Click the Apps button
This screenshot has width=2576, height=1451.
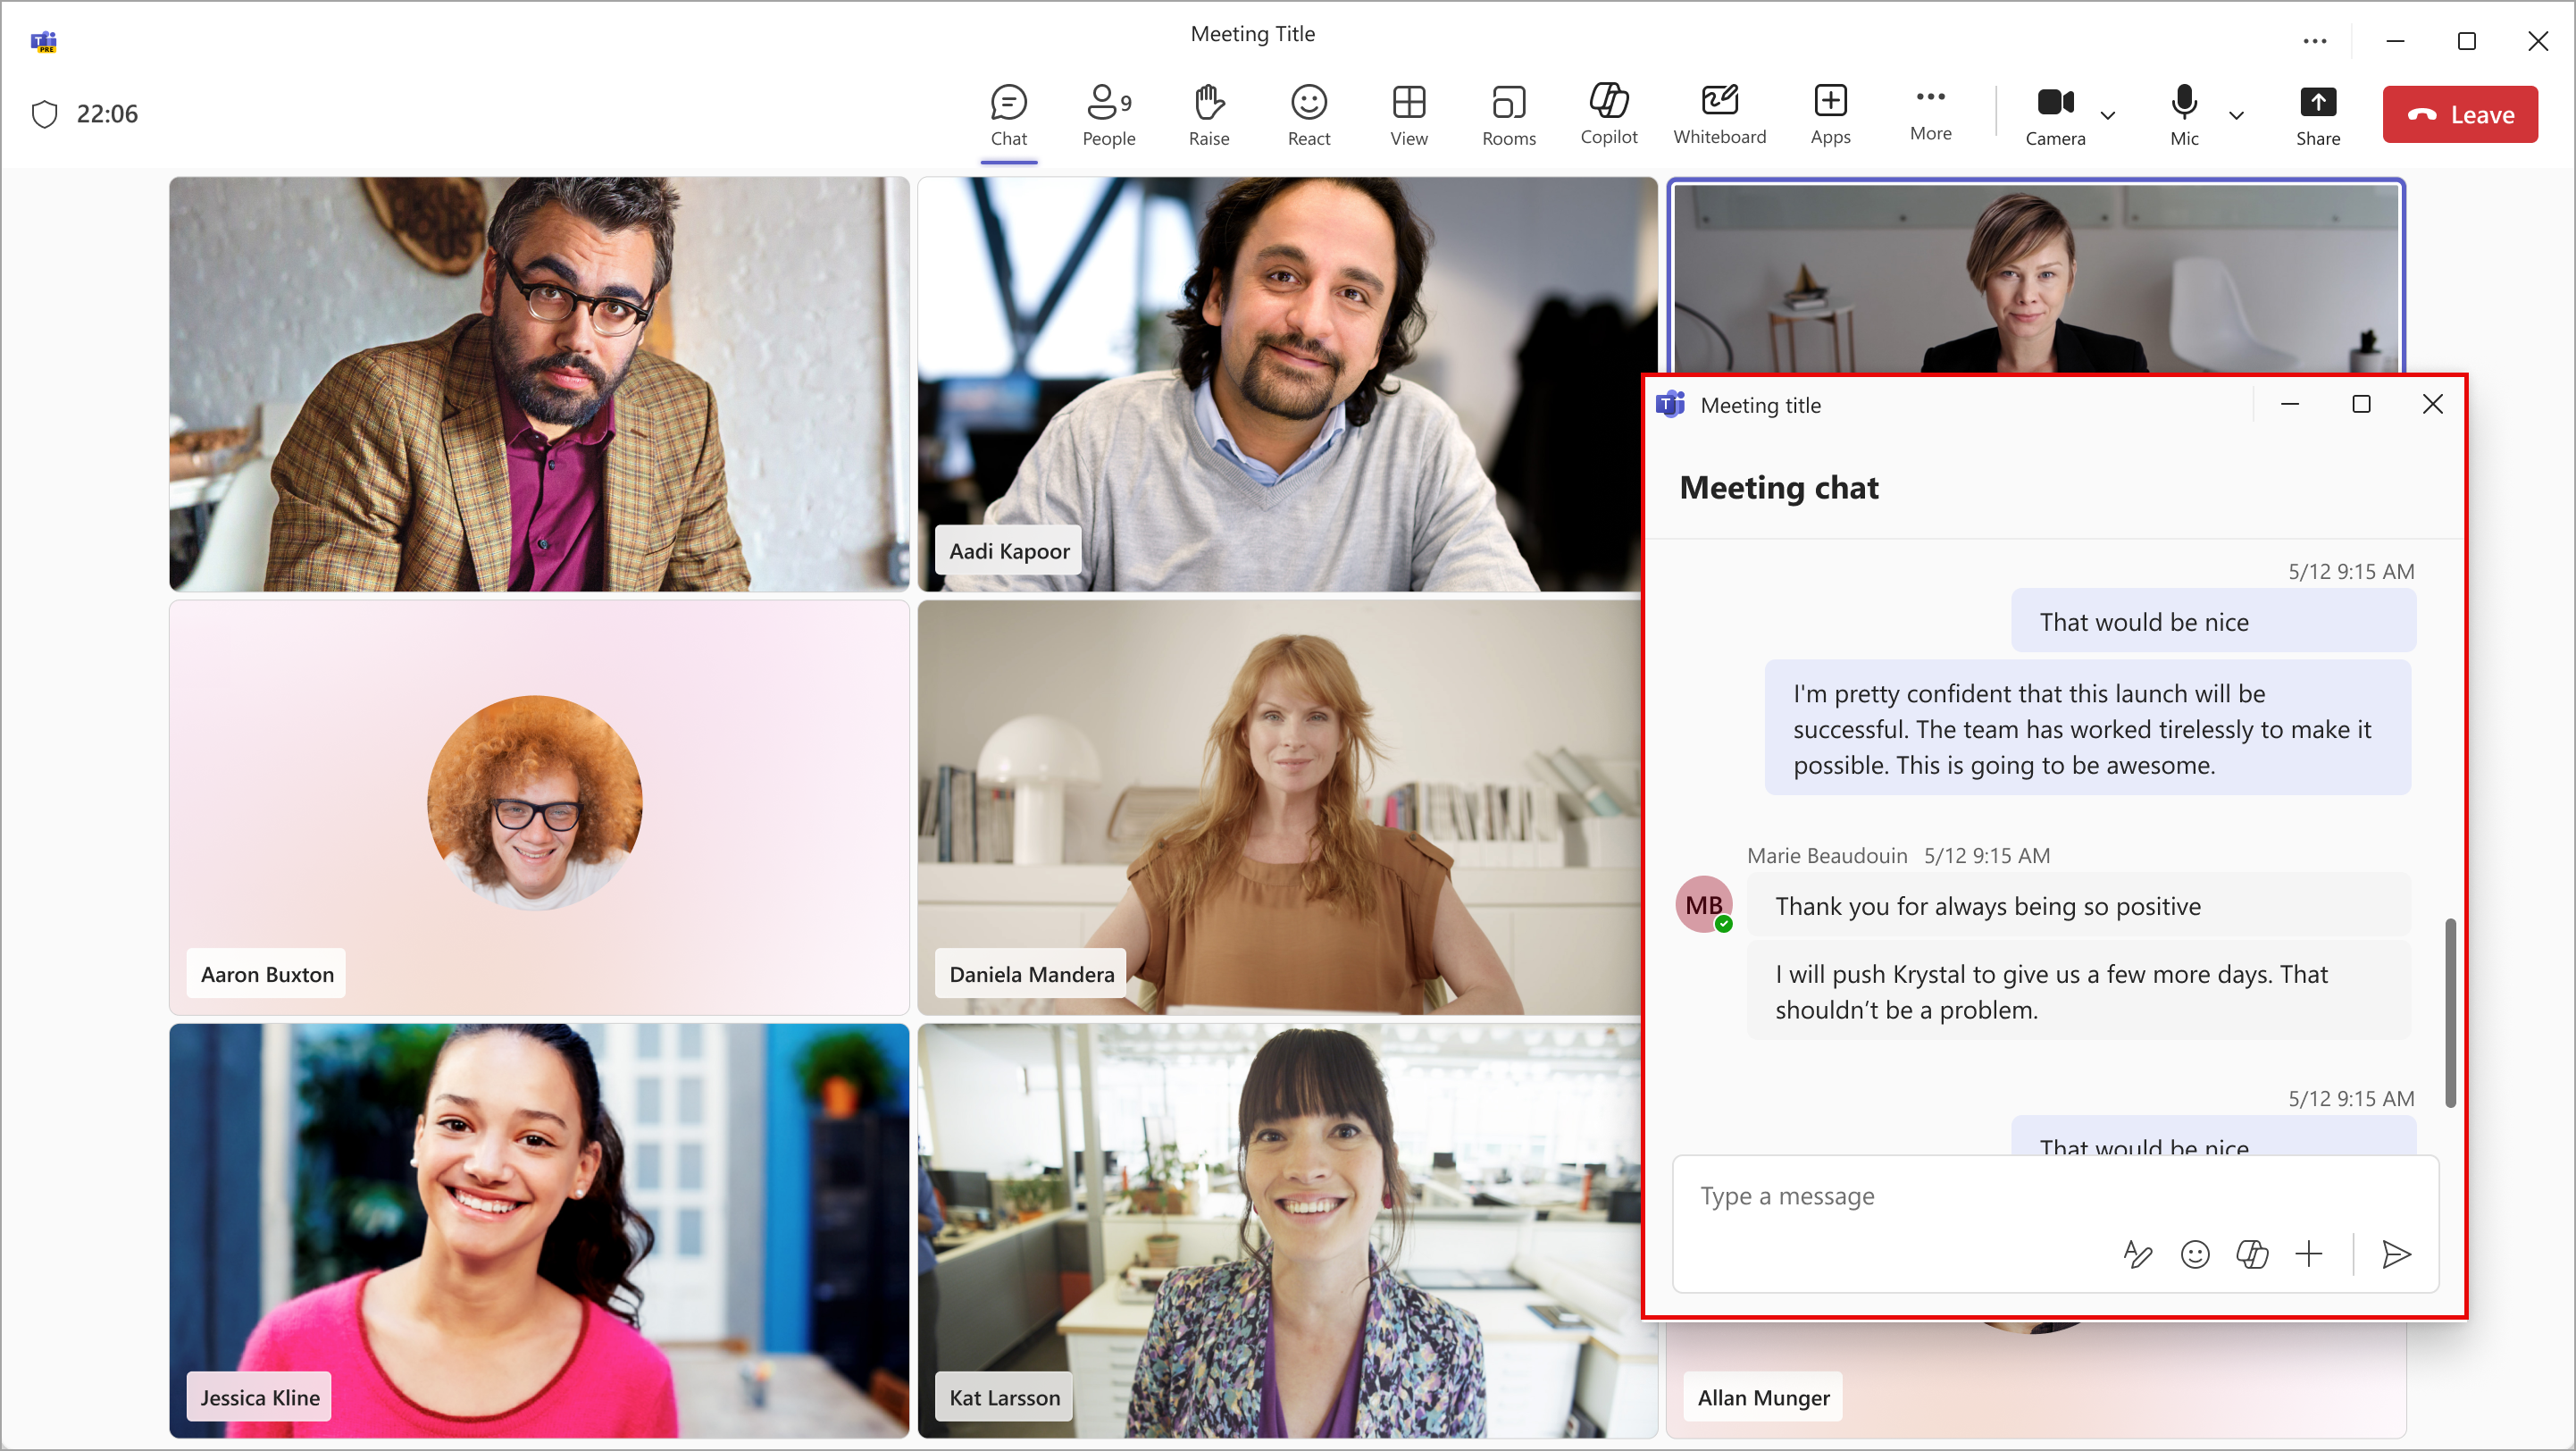tap(1829, 113)
